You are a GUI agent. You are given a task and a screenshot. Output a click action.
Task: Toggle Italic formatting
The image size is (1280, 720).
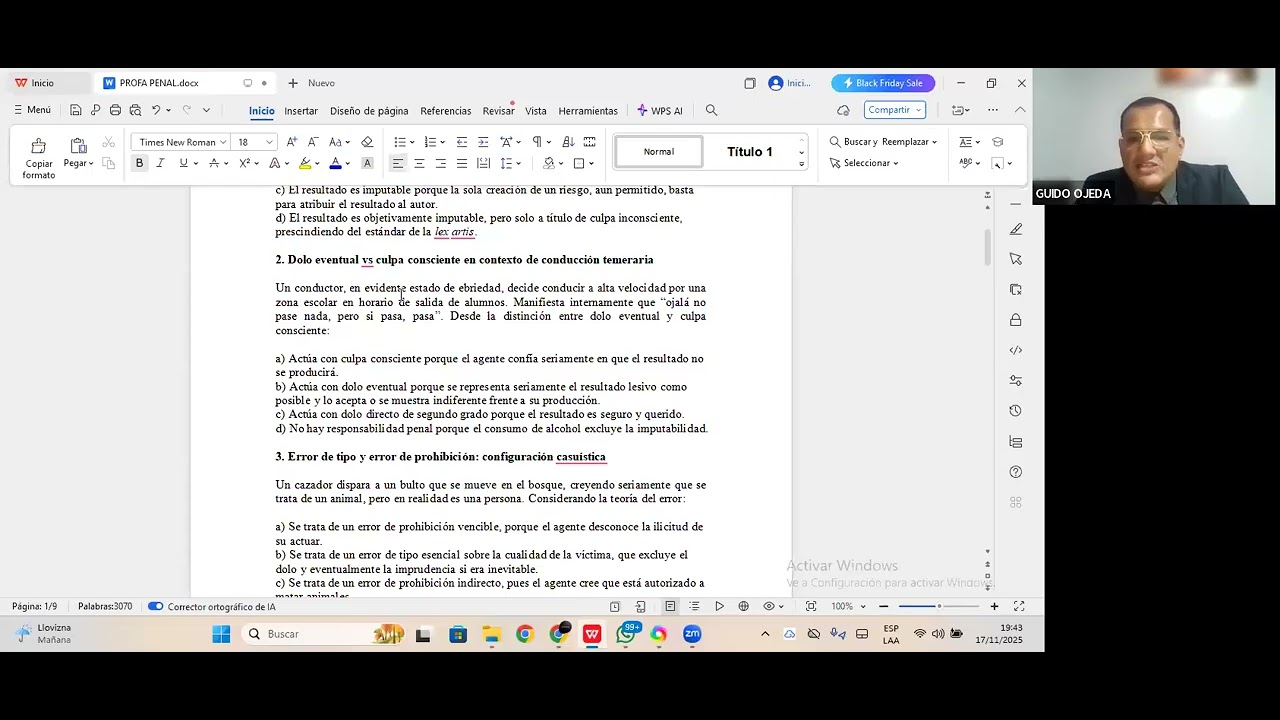coord(160,163)
